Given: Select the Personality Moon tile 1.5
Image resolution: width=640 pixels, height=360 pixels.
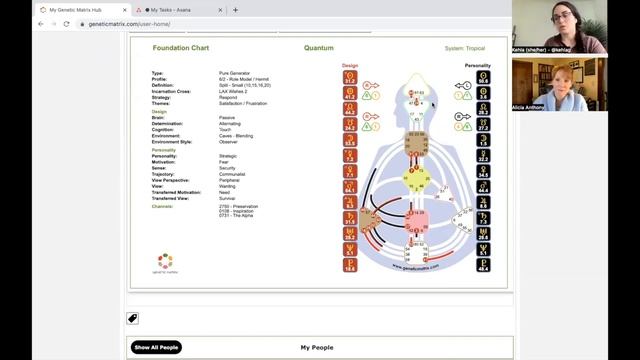Looking at the screenshot, I should point(483,140).
